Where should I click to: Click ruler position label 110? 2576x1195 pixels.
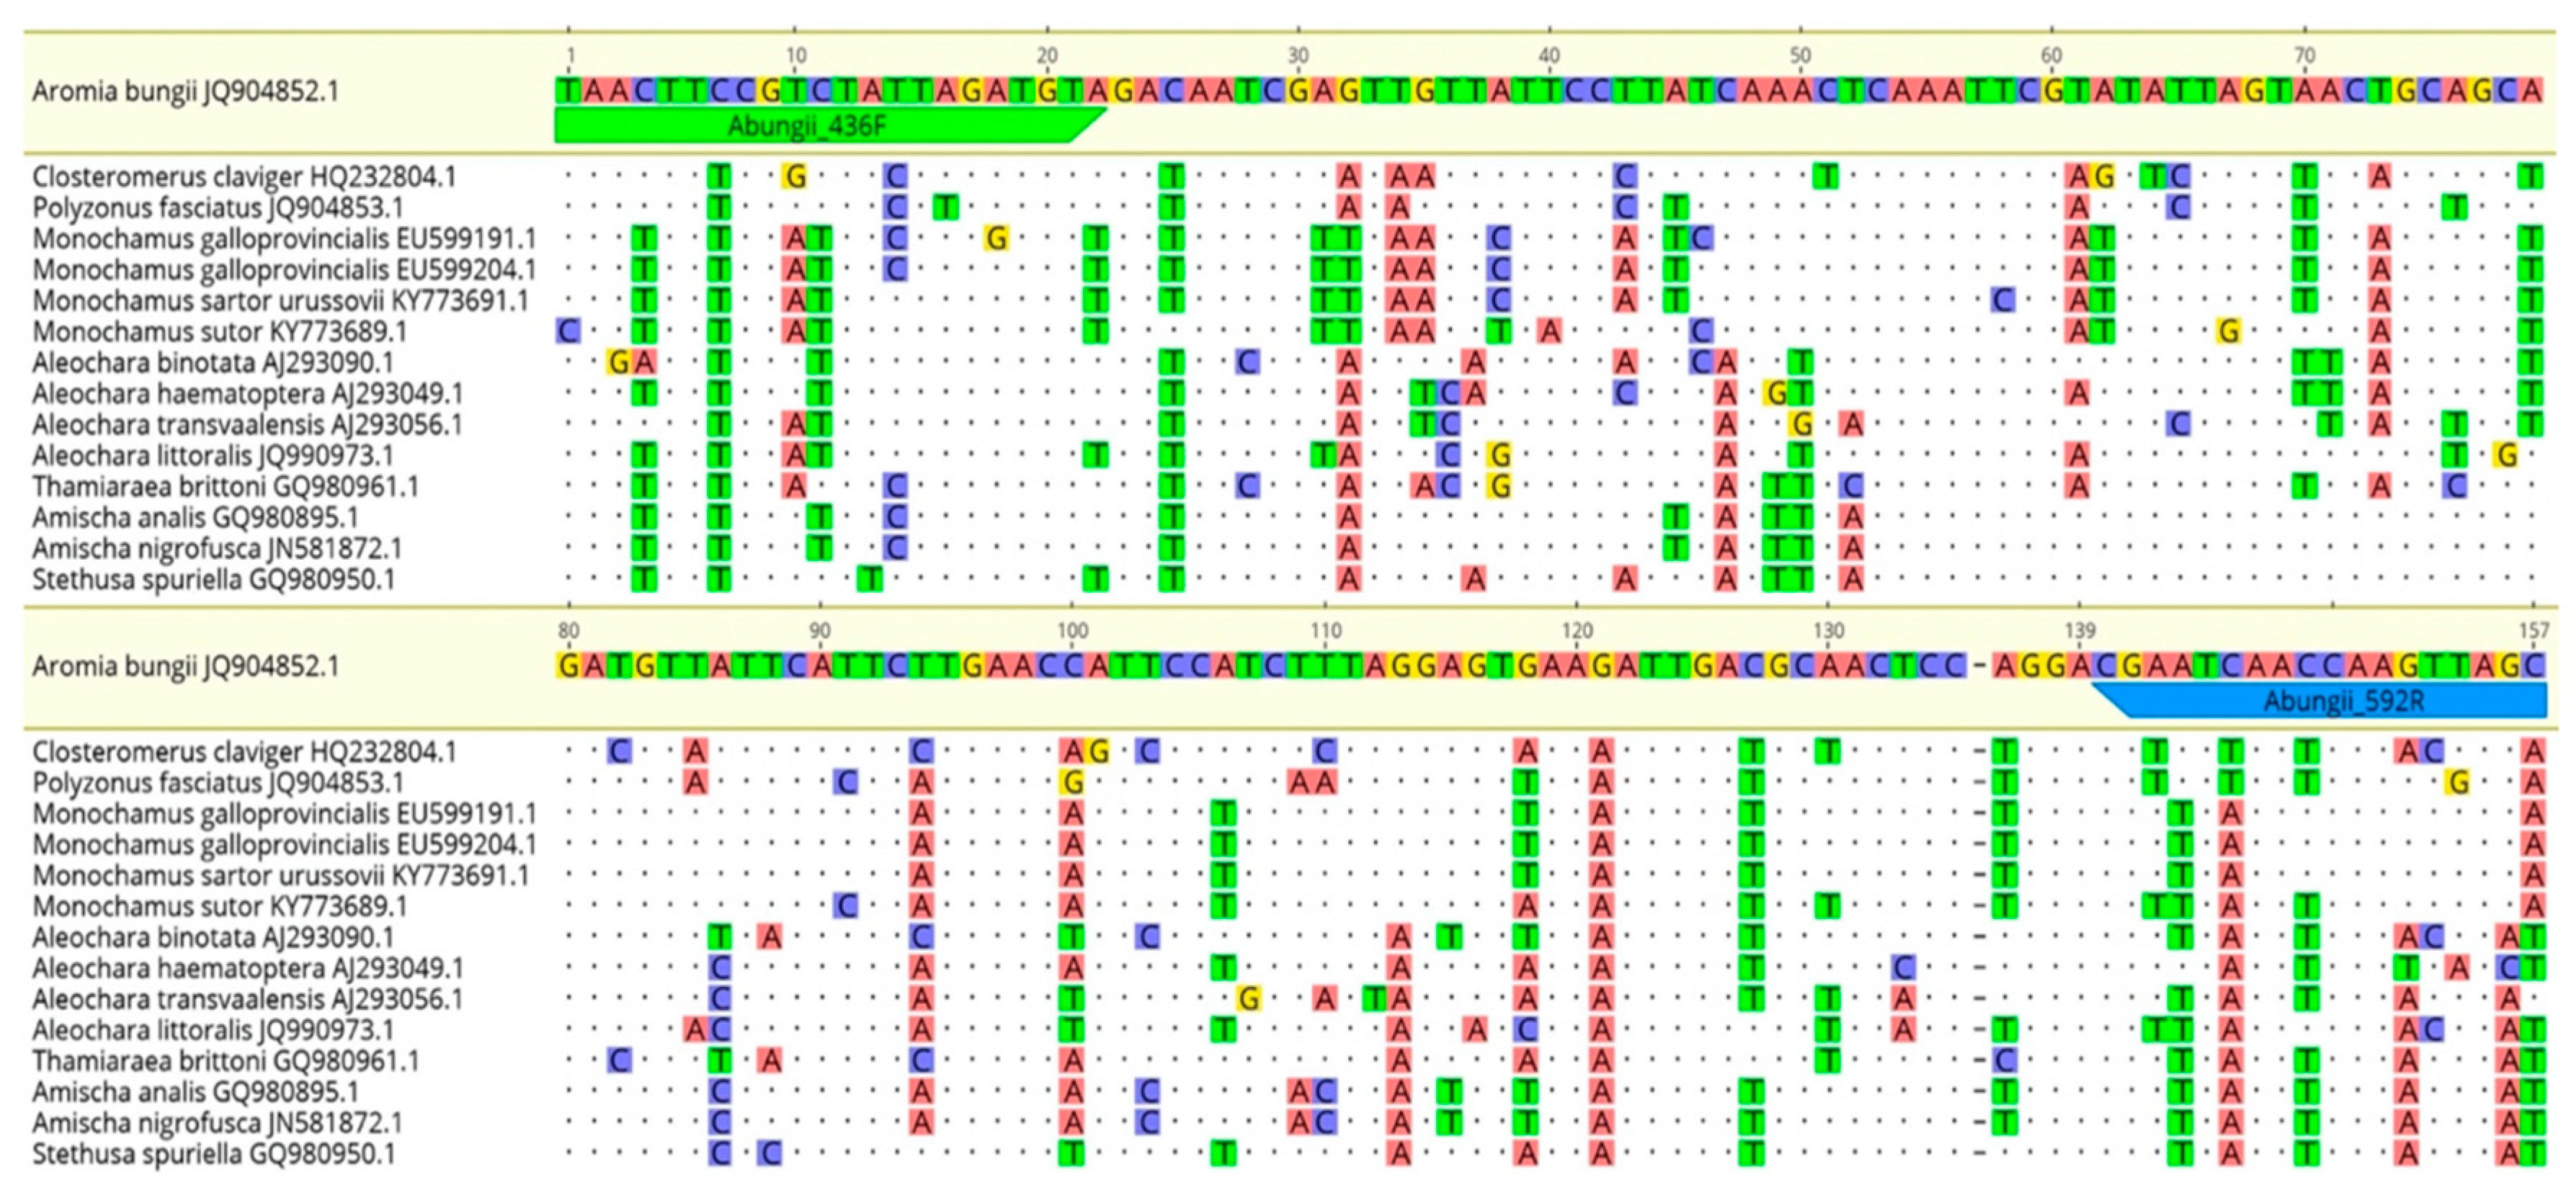coord(1325,631)
